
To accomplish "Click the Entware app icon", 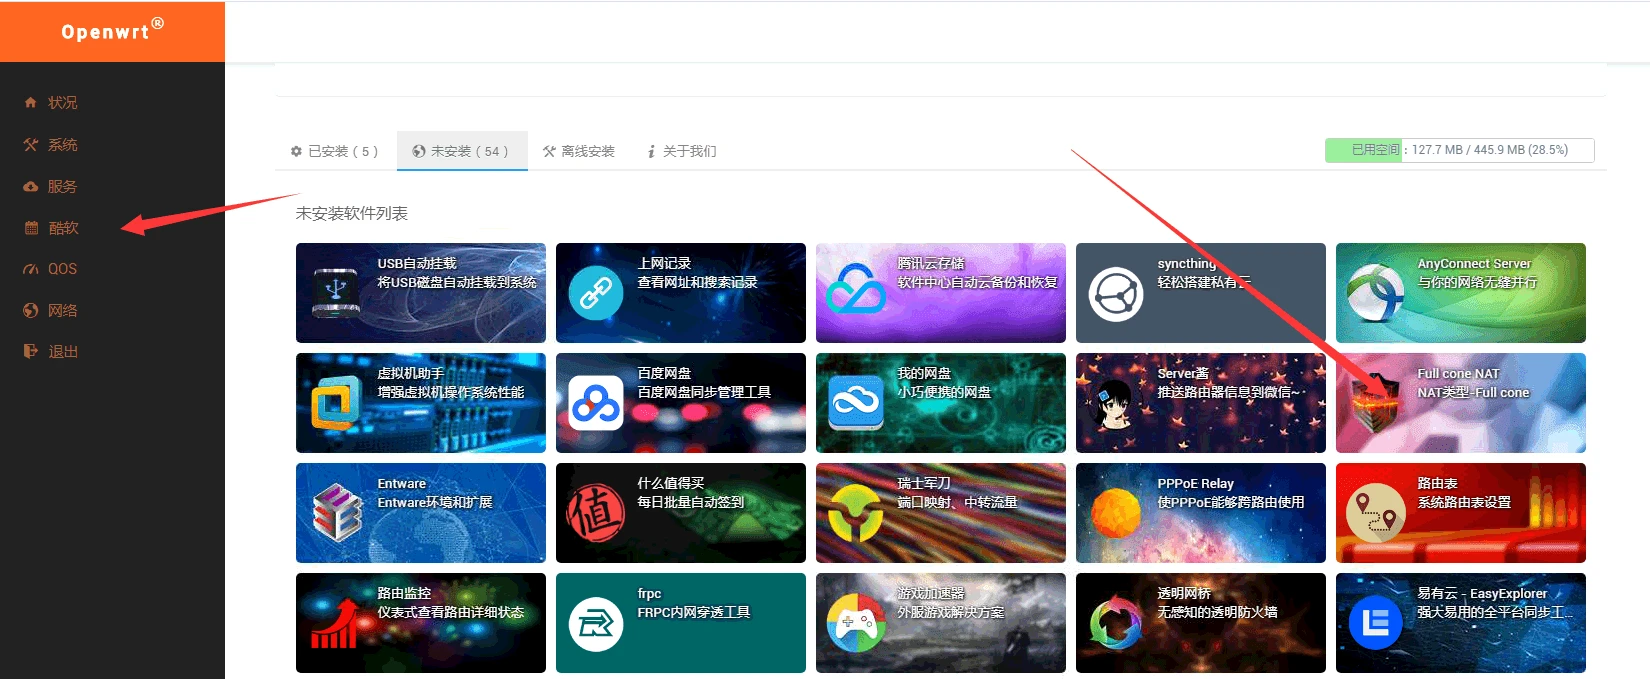I will pos(337,513).
